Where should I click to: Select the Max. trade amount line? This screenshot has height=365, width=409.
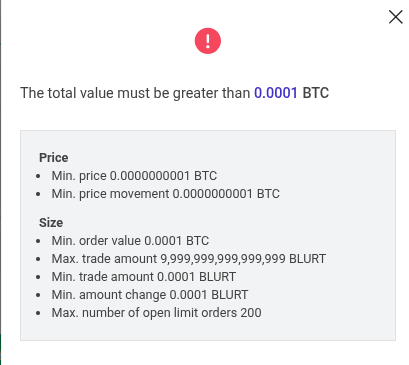[x=188, y=259]
